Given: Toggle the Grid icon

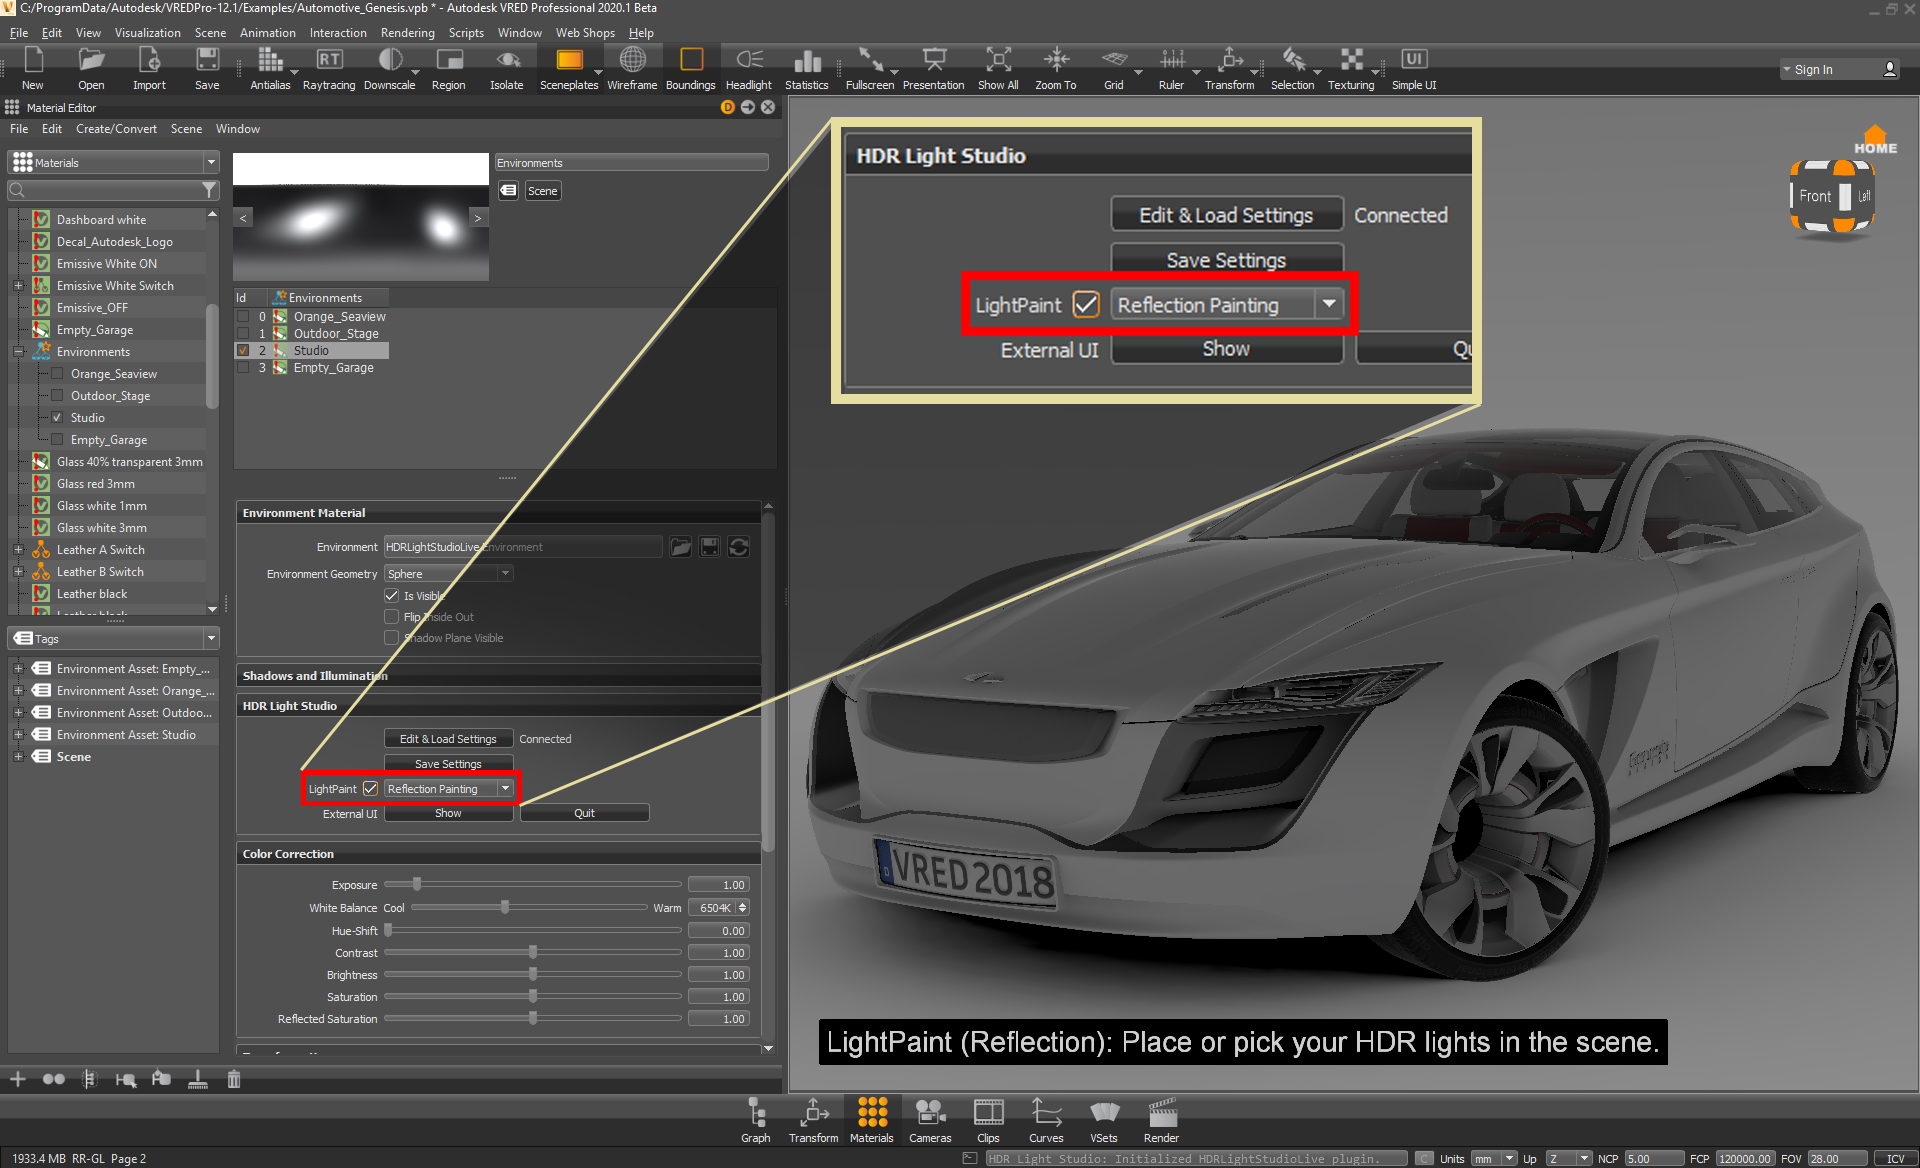Looking at the screenshot, I should (x=1114, y=68).
